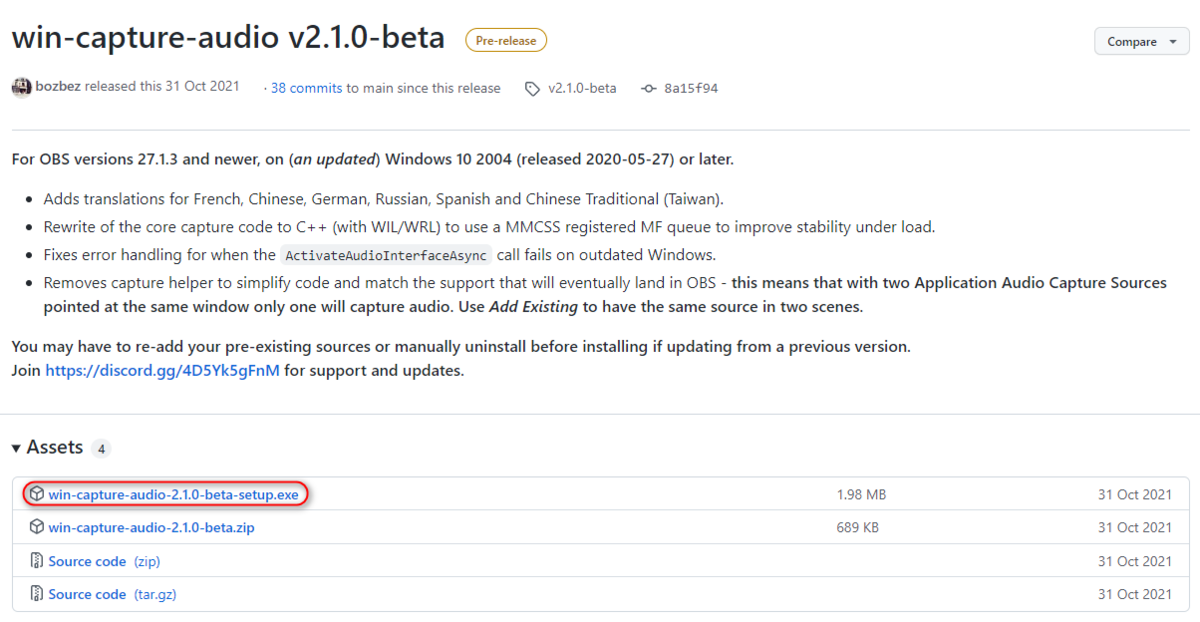Viewport: 1200px width, 622px height.
Task: Click the Pre-release label badge
Action: (x=505, y=41)
